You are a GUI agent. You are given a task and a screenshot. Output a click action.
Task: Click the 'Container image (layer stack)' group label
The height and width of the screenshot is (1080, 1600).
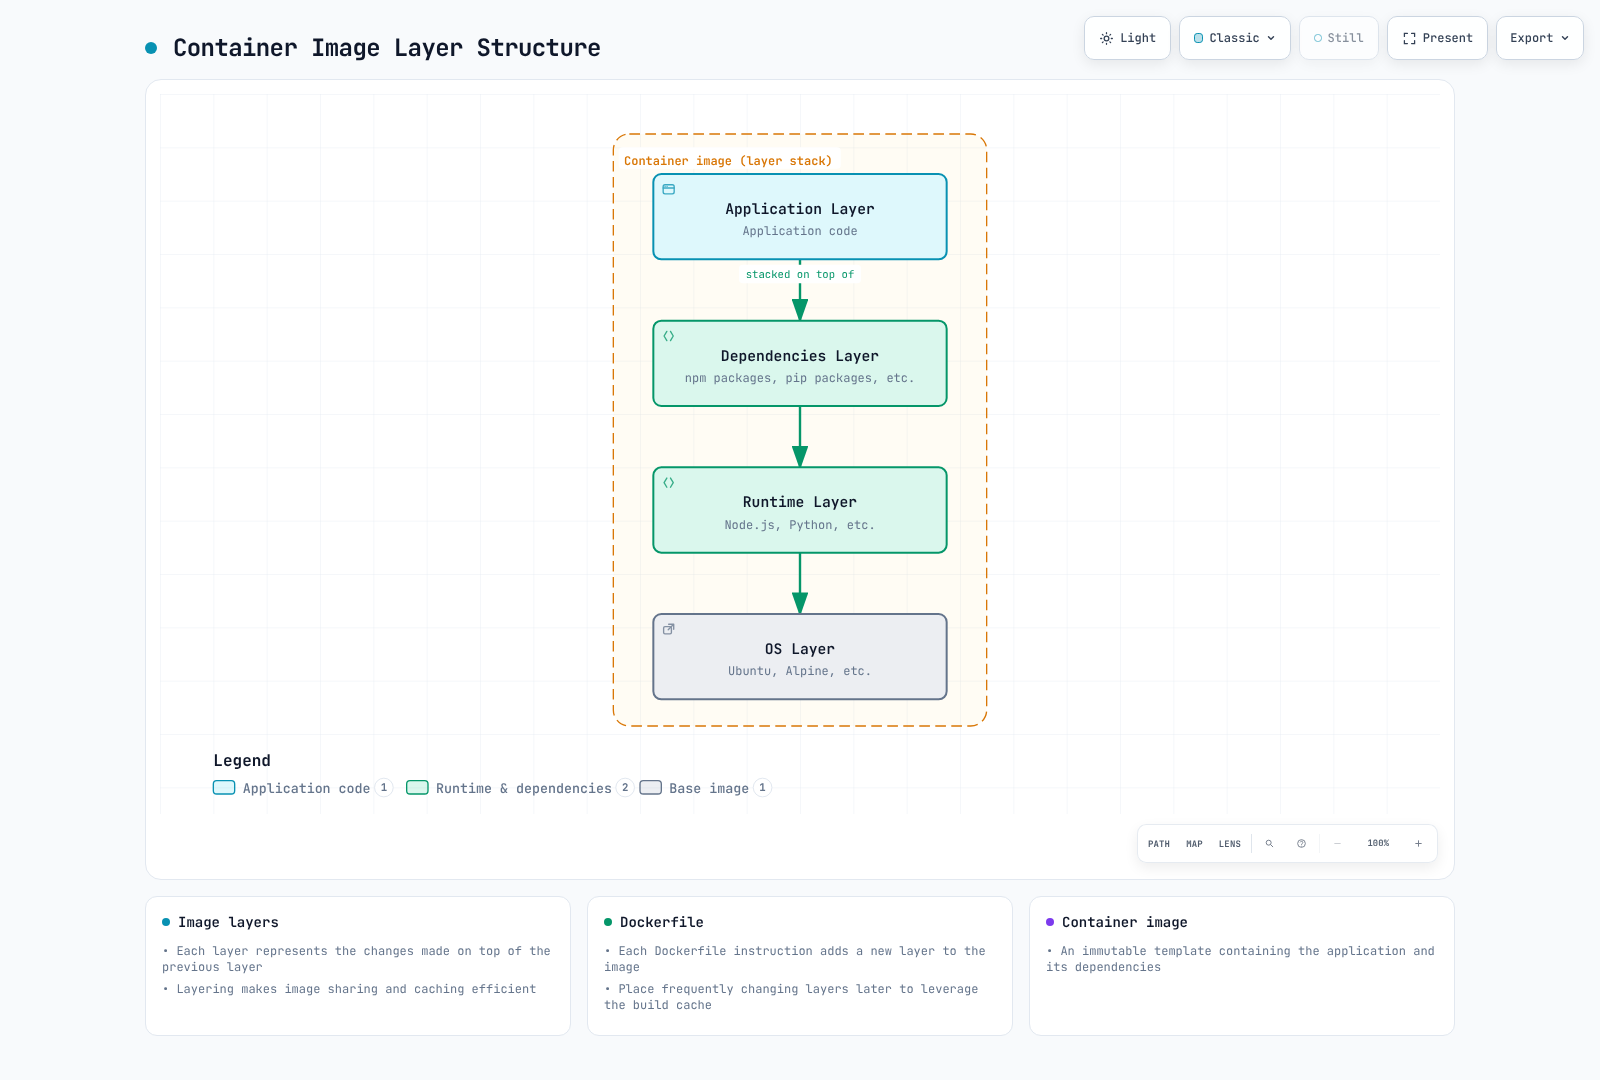coord(728,161)
